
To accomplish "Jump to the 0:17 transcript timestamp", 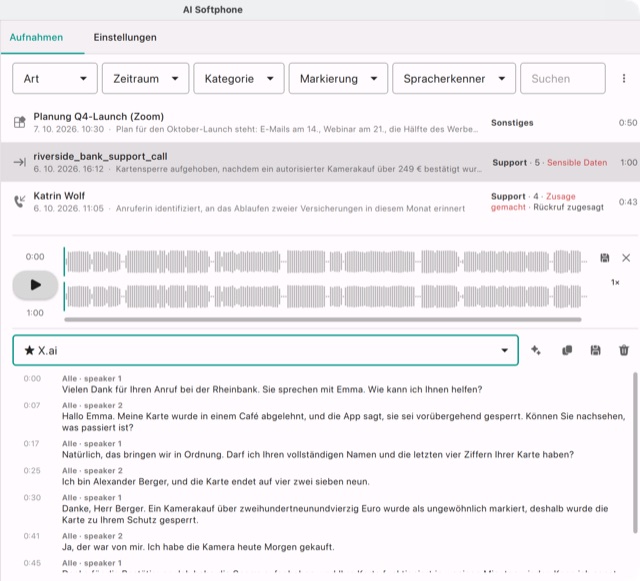I will tap(31, 443).
